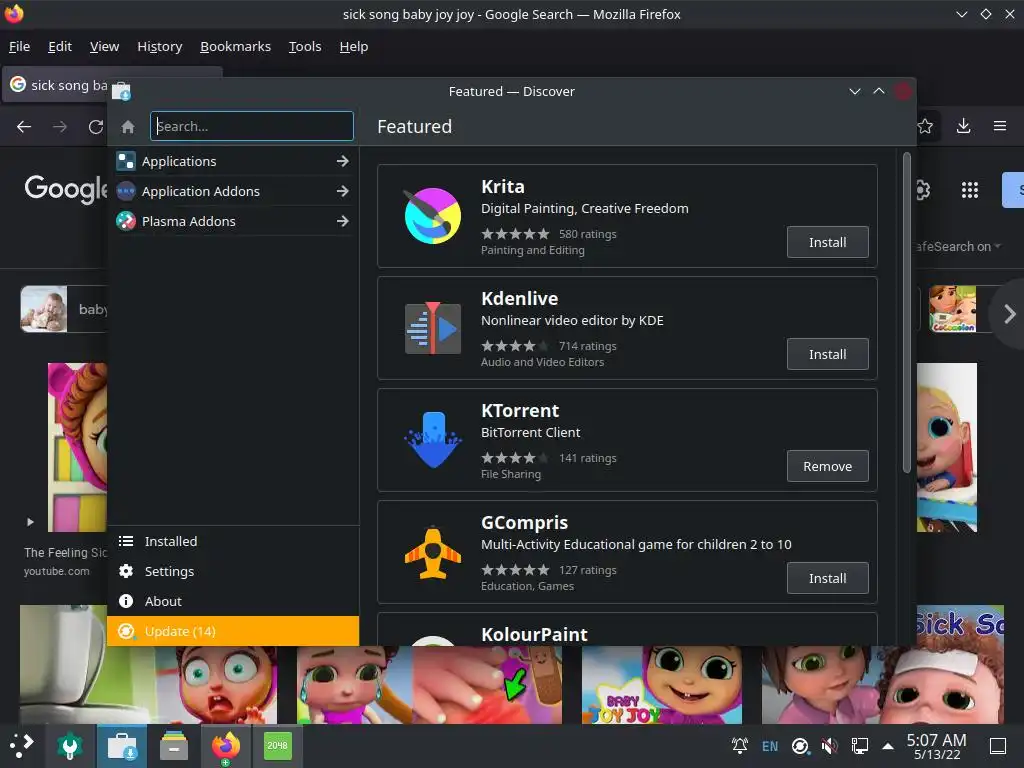The image size is (1024, 768).
Task: Open the About page
Action: (233, 601)
